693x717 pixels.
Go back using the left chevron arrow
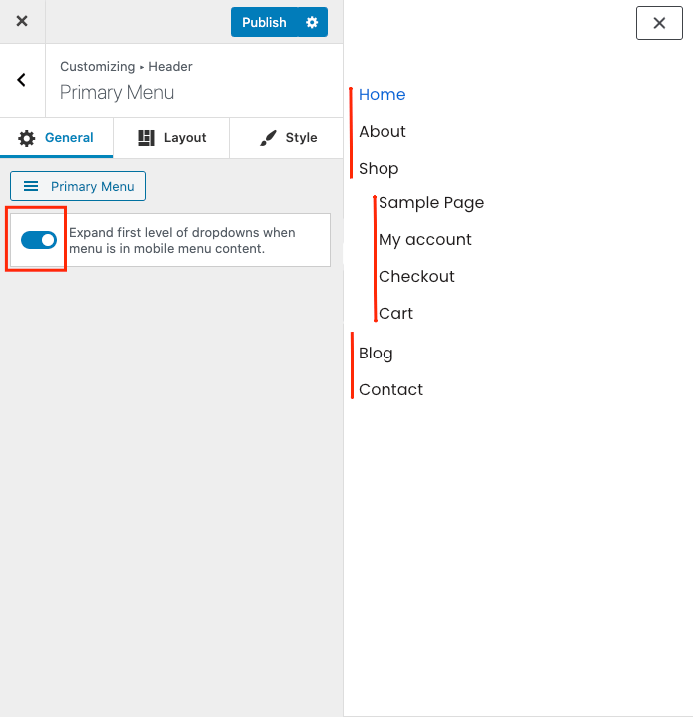pos(22,80)
